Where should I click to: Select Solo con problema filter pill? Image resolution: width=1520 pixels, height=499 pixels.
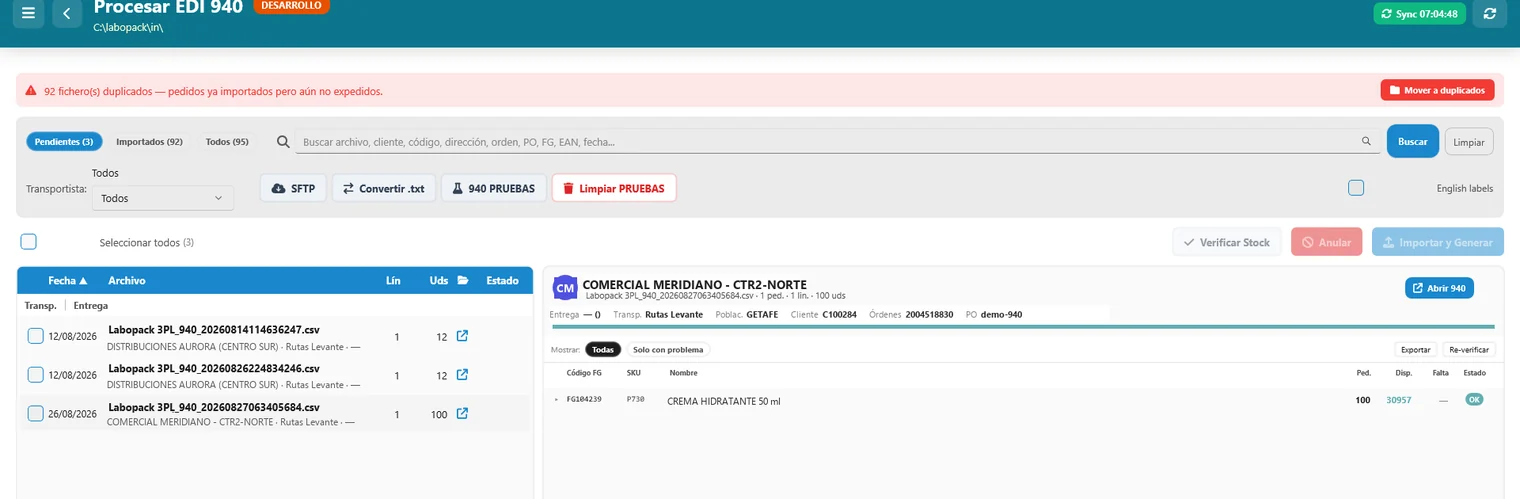pyautogui.click(x=669, y=350)
